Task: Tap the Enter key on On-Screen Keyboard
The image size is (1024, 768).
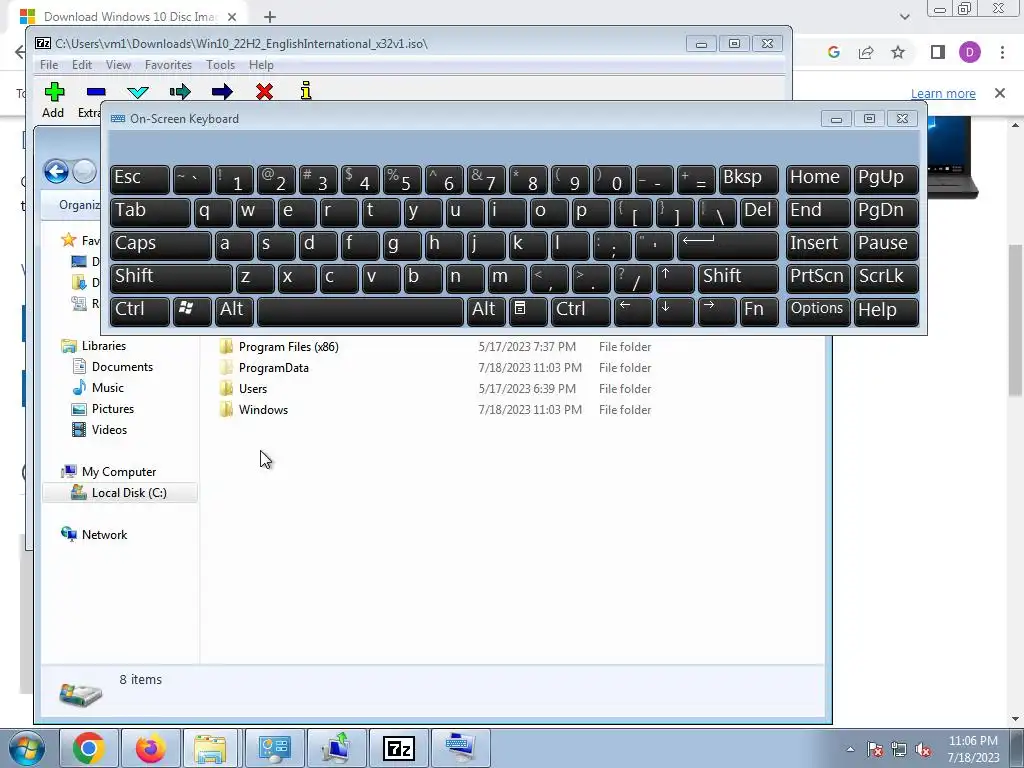Action: (x=728, y=245)
